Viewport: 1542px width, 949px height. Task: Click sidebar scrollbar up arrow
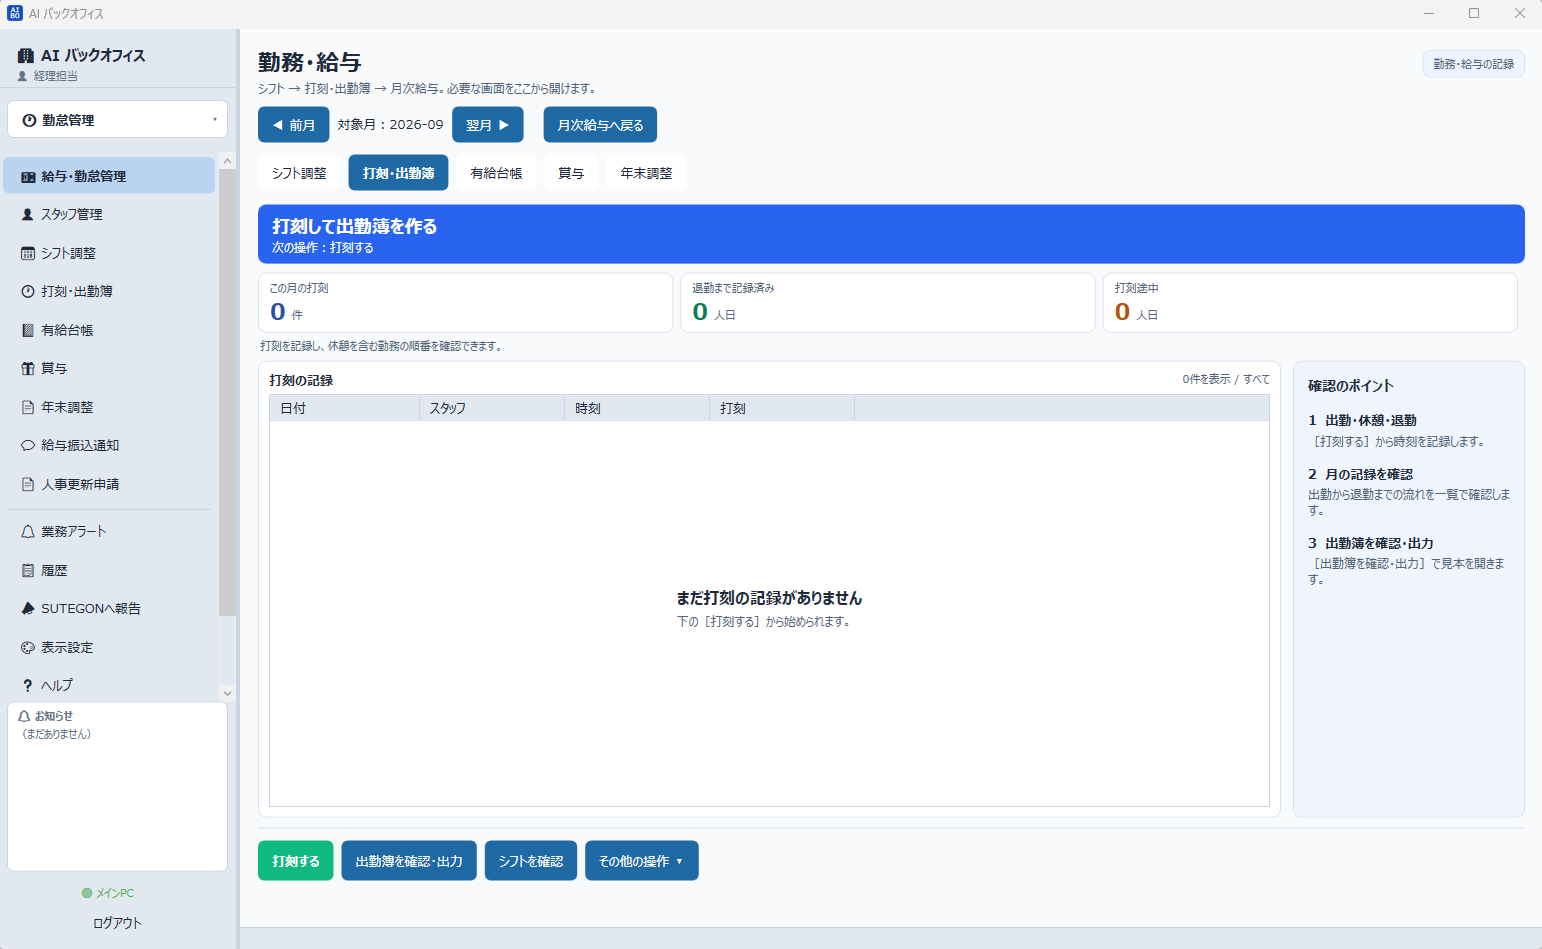click(x=227, y=161)
